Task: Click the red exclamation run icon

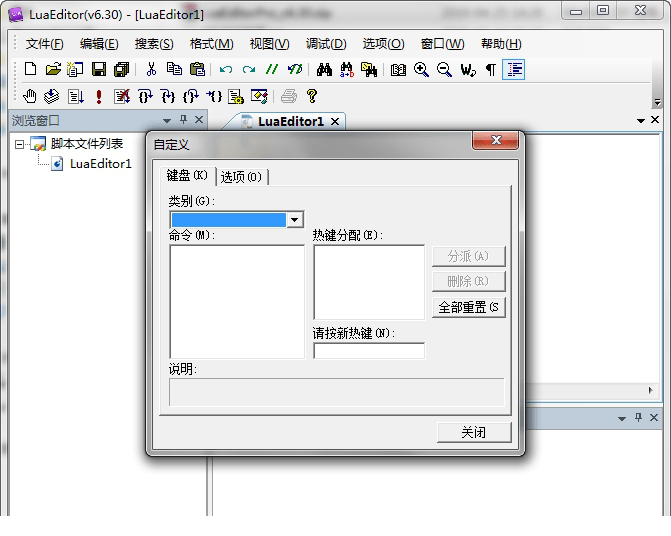Action: (x=99, y=96)
